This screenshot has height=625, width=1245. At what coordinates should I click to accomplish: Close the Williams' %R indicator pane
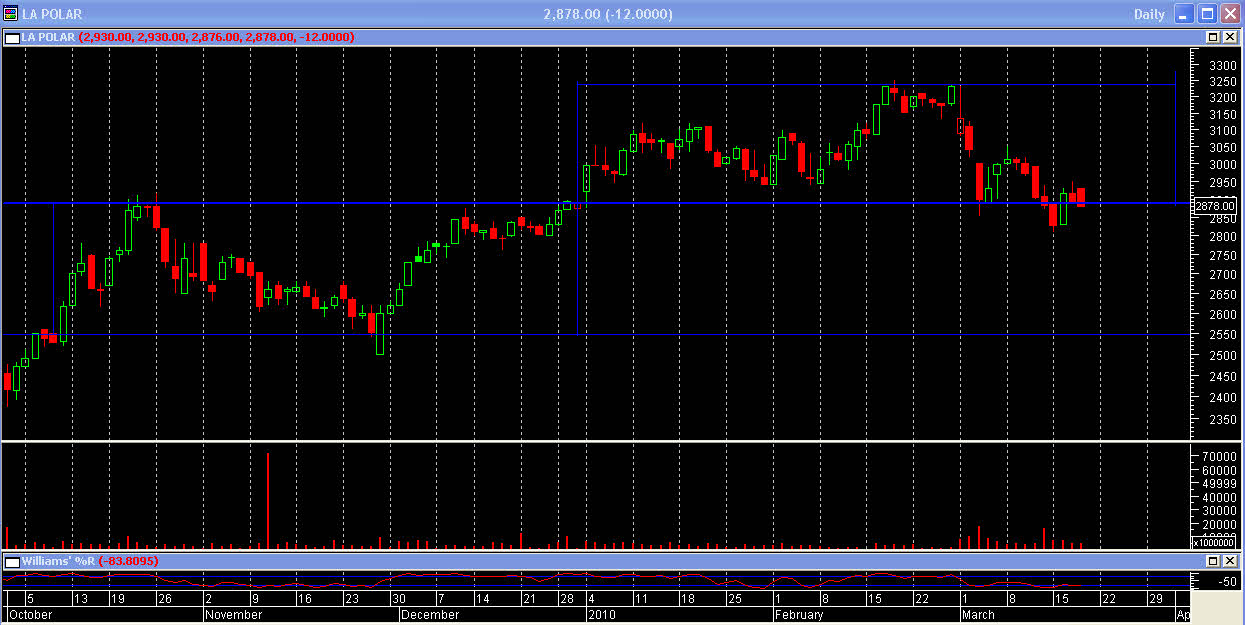coord(1229,561)
